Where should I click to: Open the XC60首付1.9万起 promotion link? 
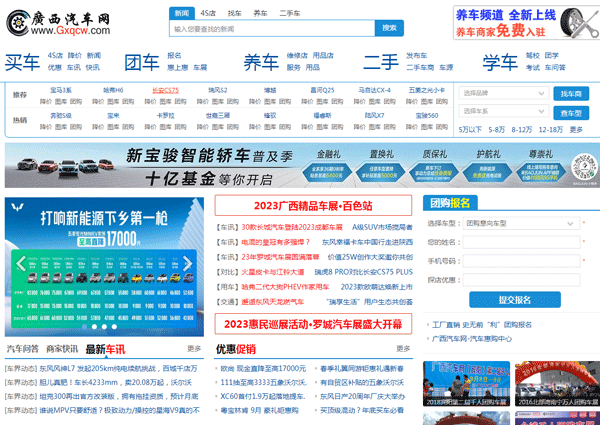[x=263, y=397]
